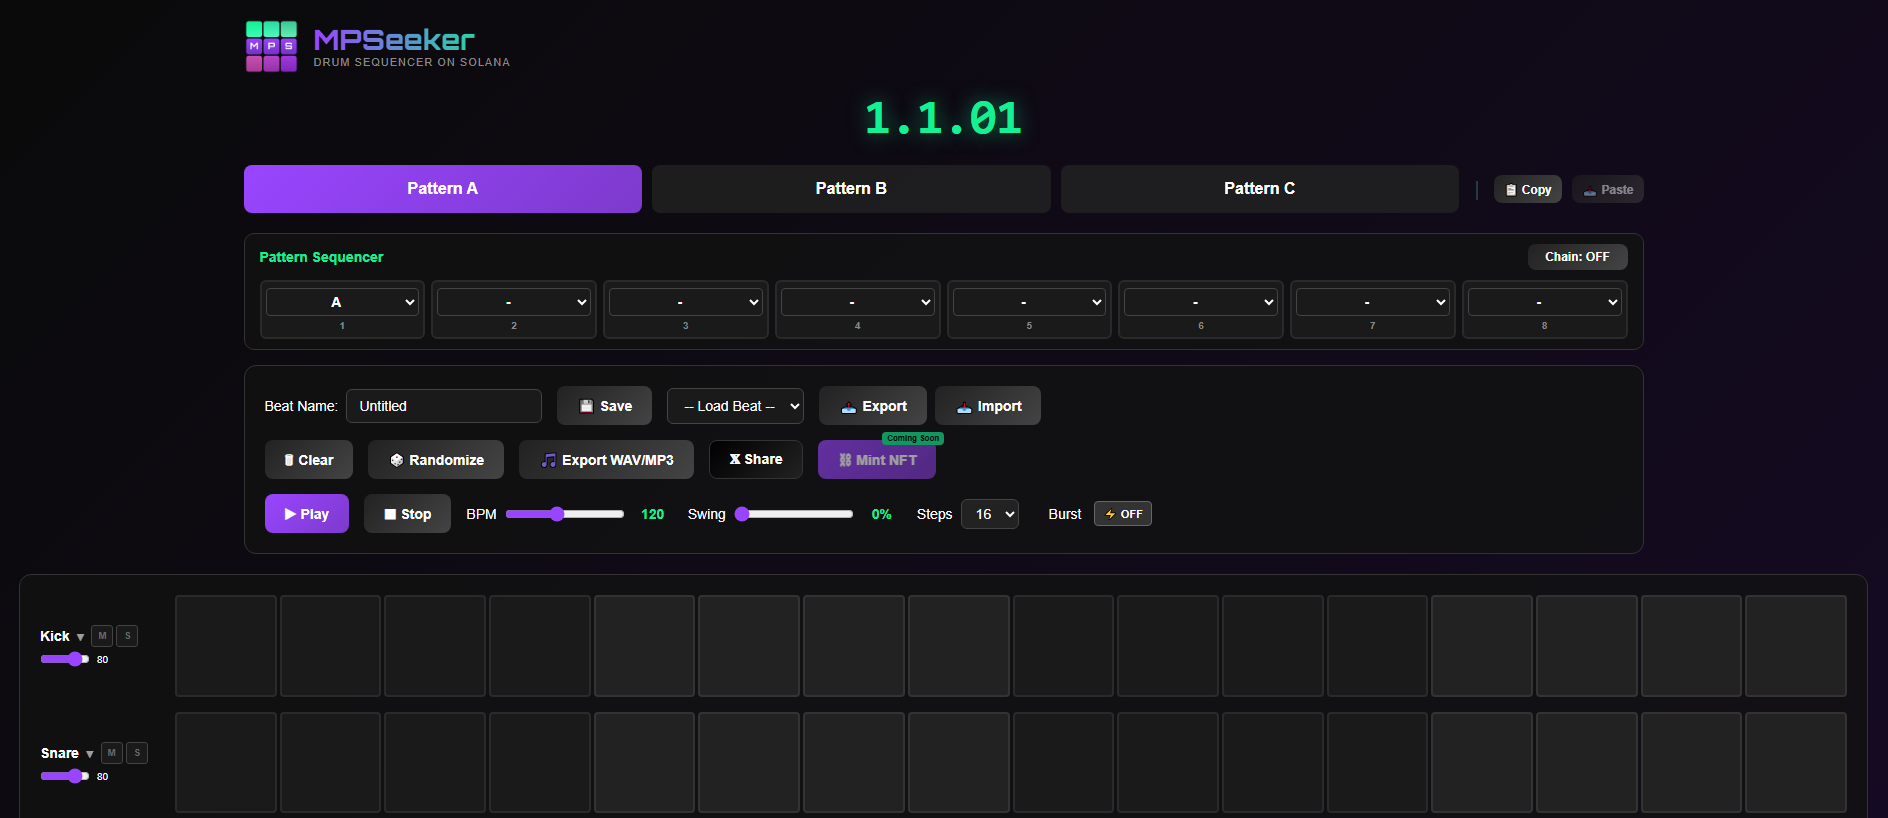
Task: Click Export WAV/MP3 button
Action: (x=606, y=460)
